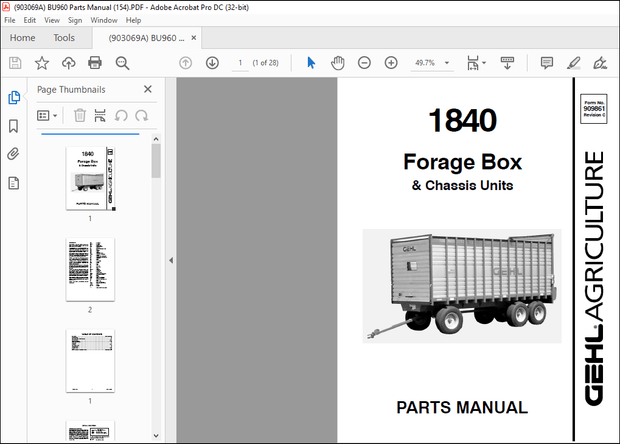
Task: Open the Help menu
Action: [x=133, y=20]
